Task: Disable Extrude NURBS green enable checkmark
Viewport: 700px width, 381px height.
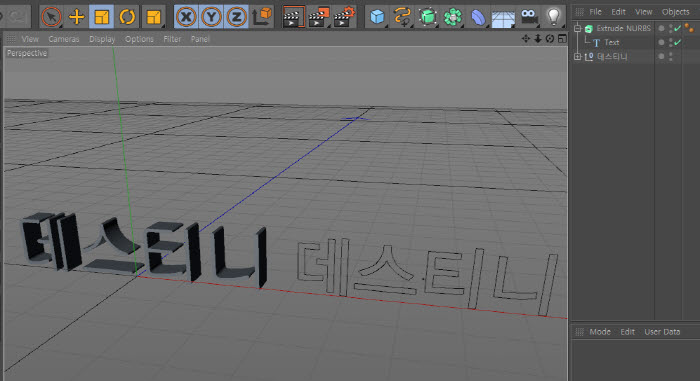Action: 678,28
